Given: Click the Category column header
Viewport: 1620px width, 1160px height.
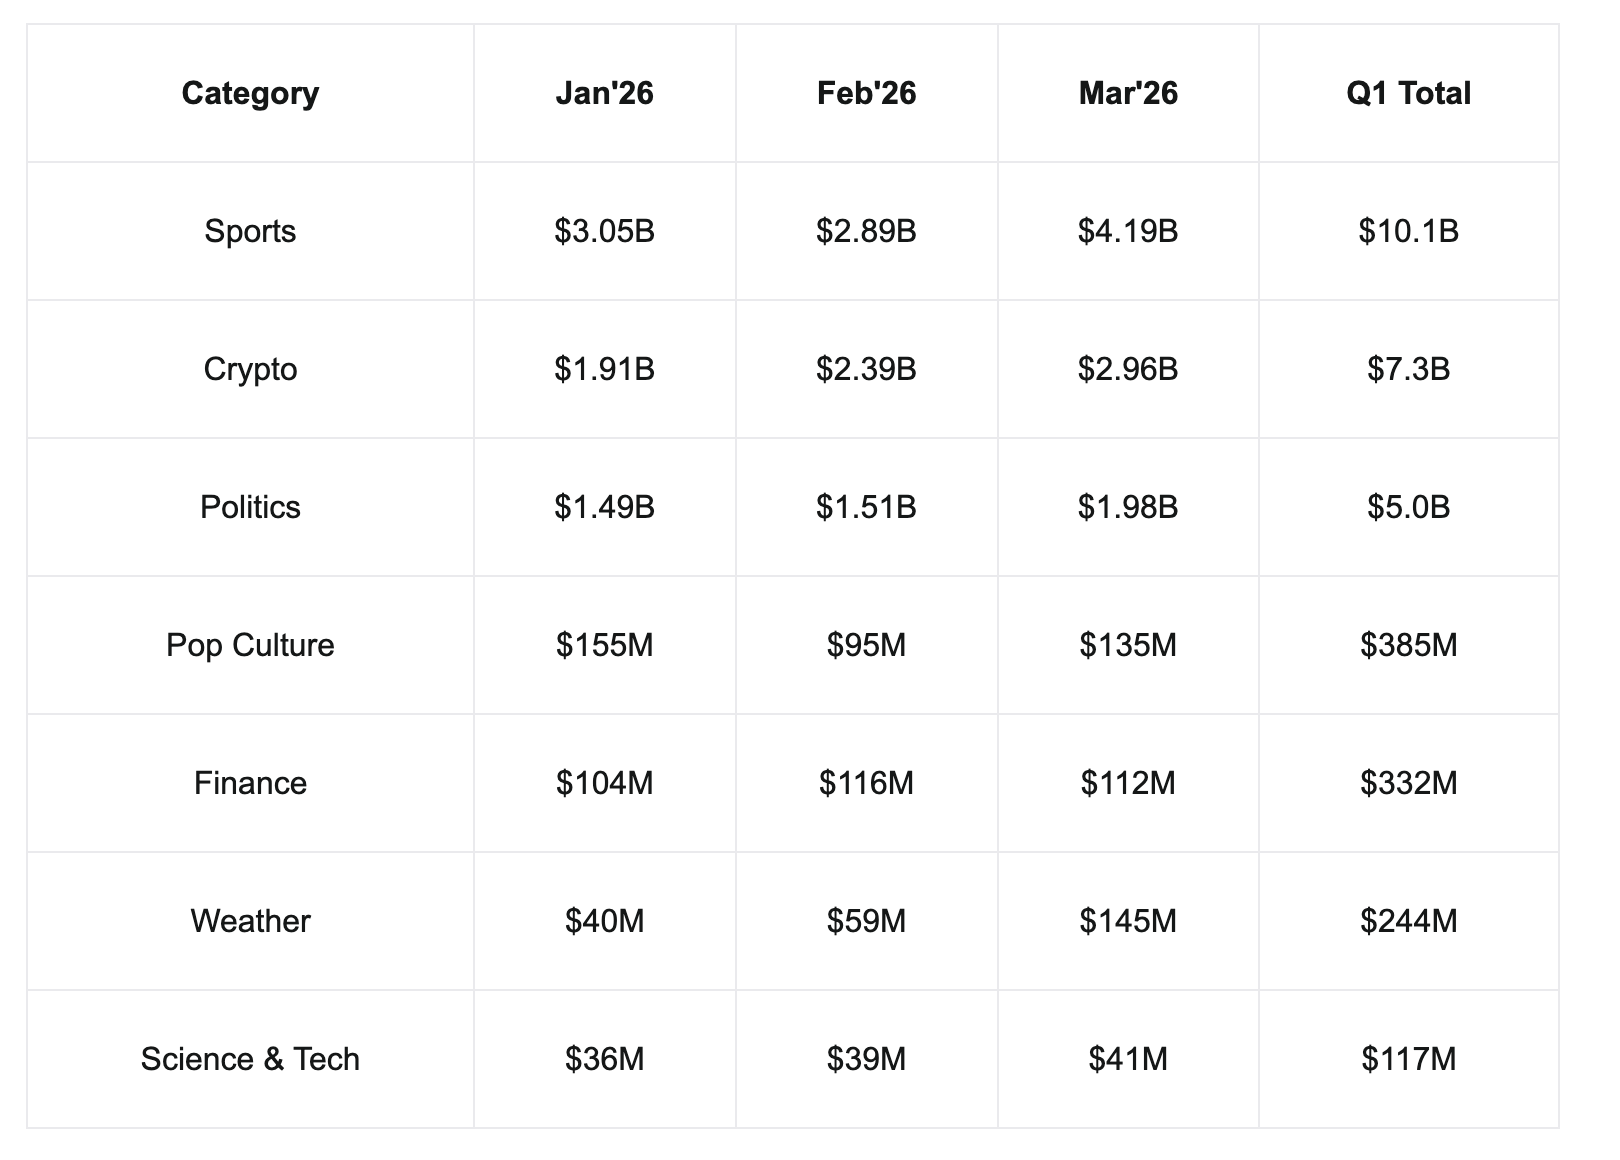Looking at the screenshot, I should 250,93.
